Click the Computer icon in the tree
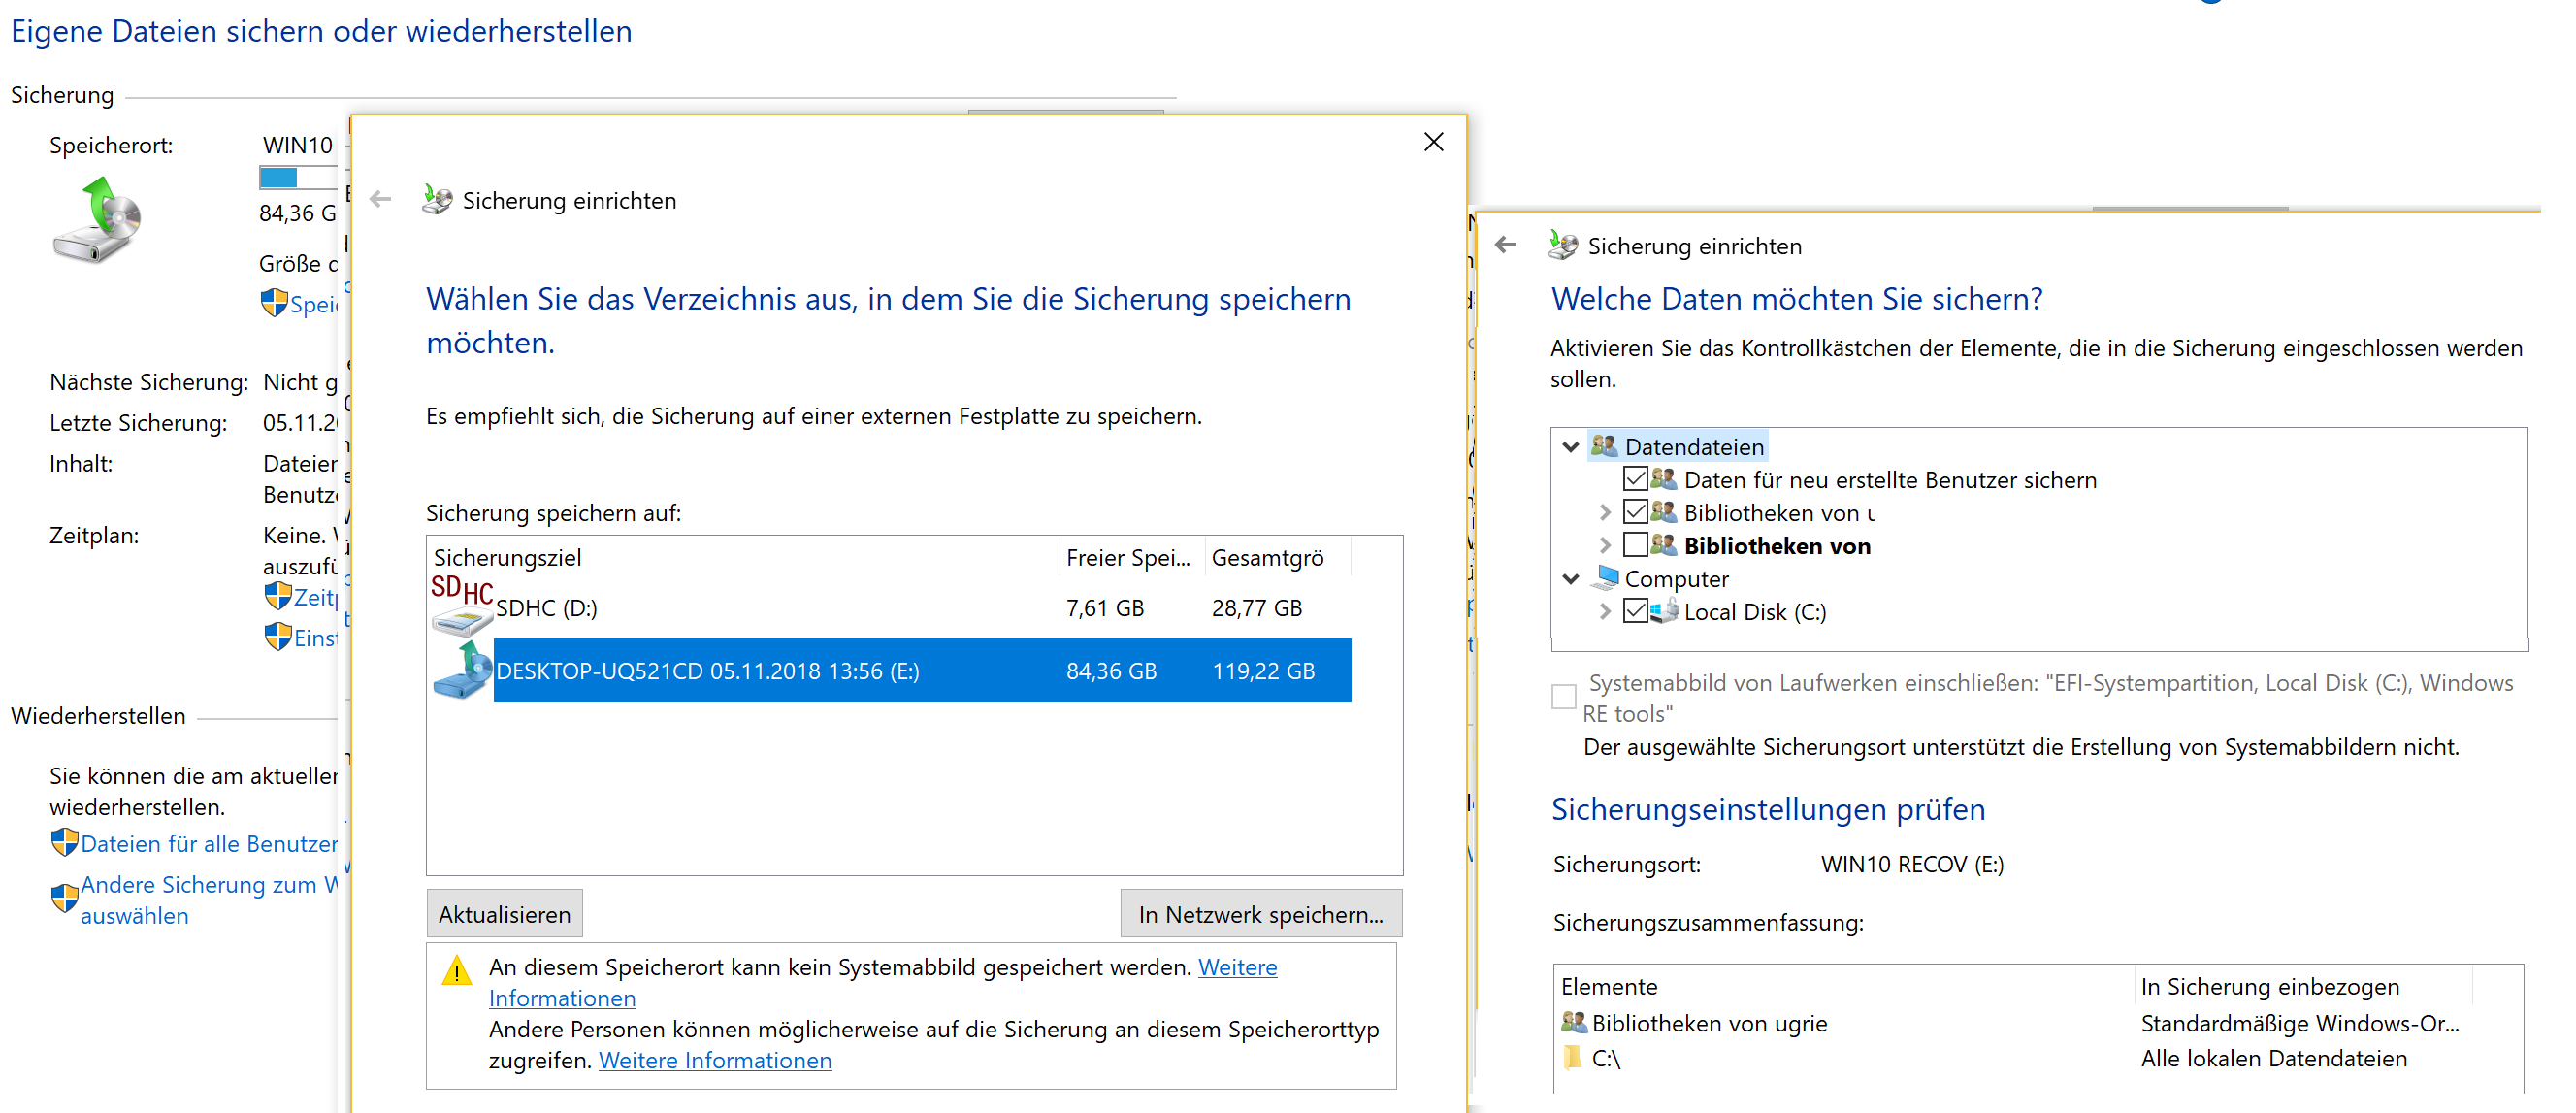 [x=1606, y=578]
